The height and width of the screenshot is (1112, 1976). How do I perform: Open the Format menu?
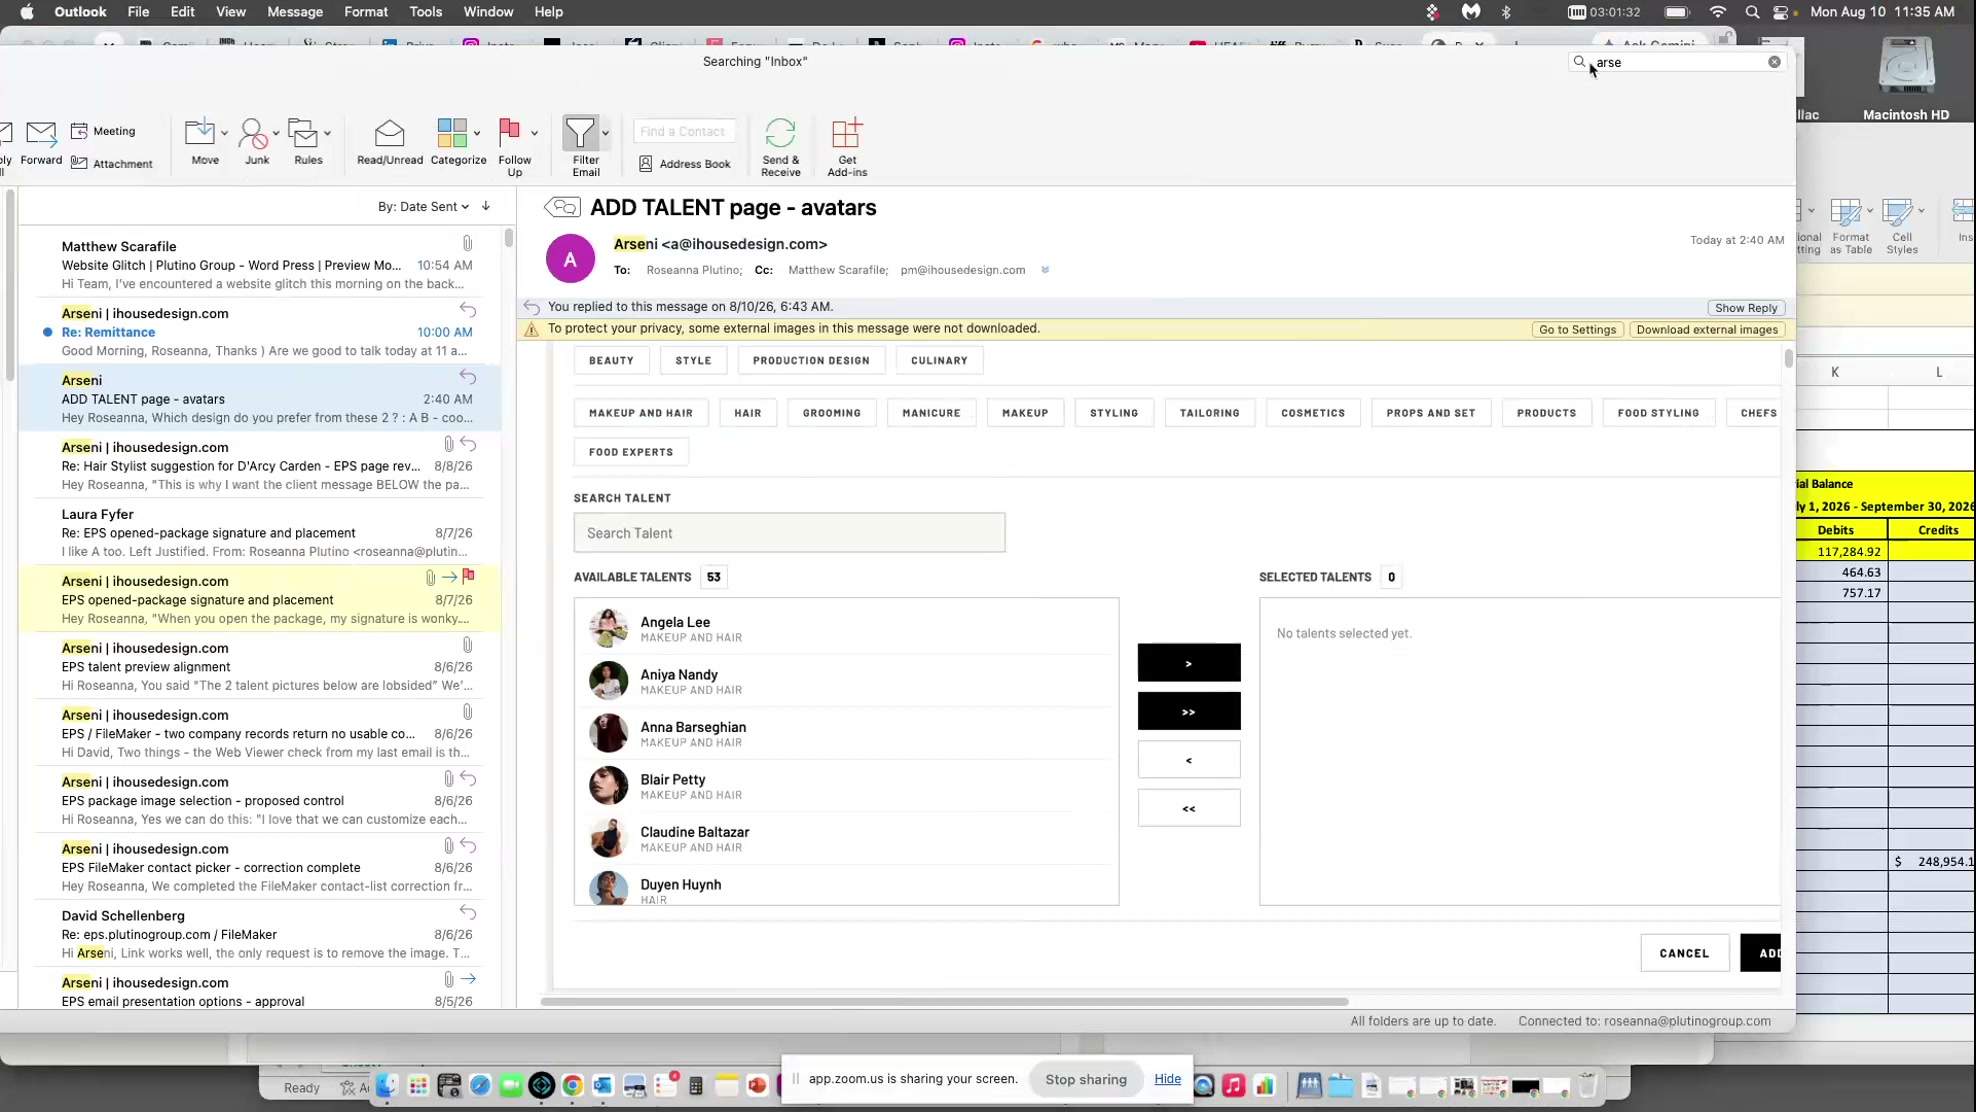[x=366, y=12]
